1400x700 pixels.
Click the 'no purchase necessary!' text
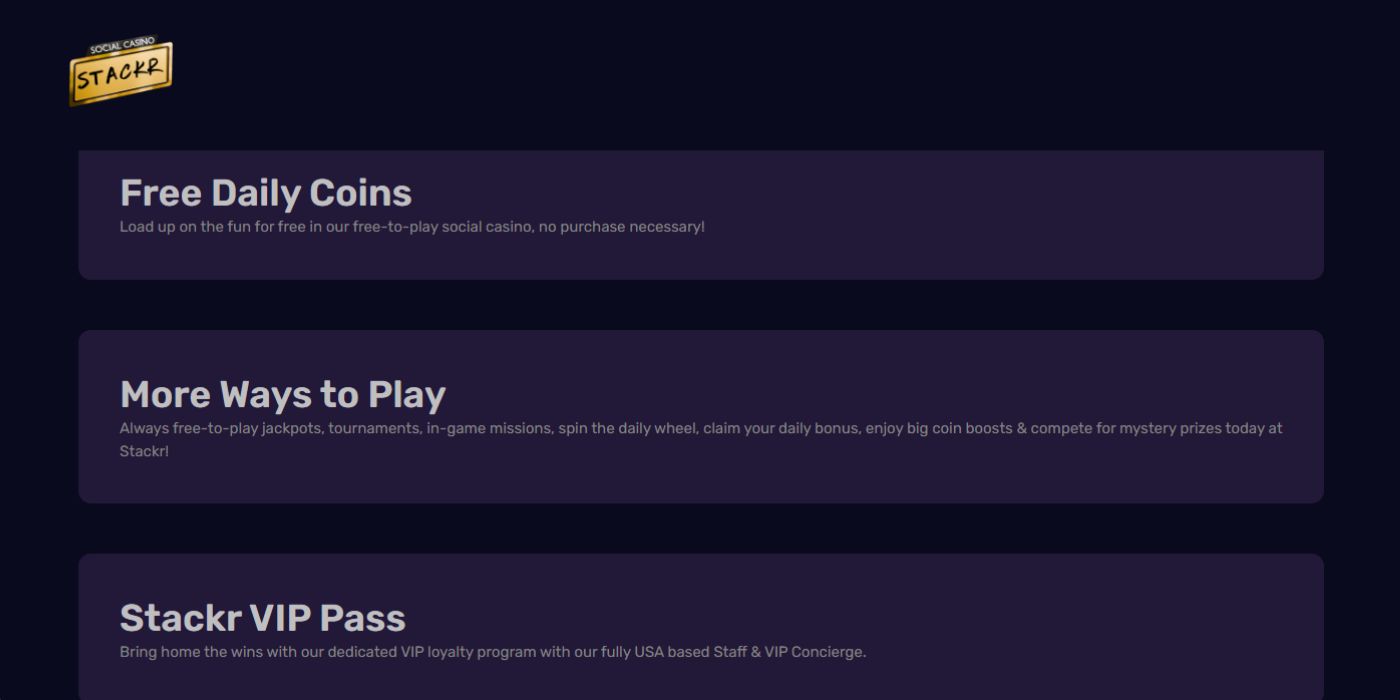pyautogui.click(x=621, y=227)
